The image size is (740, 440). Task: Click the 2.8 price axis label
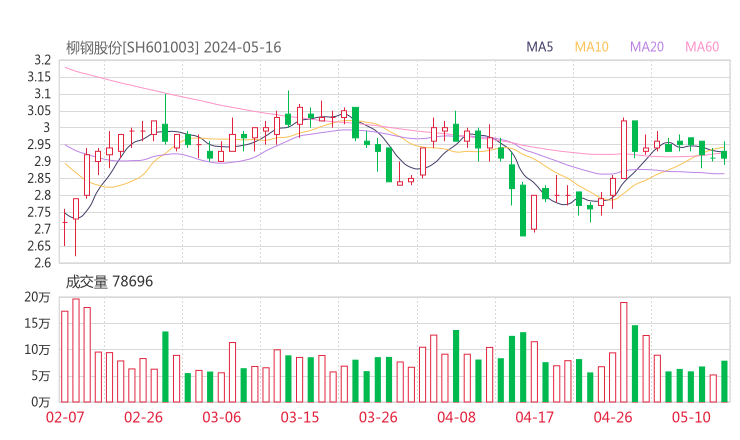point(42,195)
